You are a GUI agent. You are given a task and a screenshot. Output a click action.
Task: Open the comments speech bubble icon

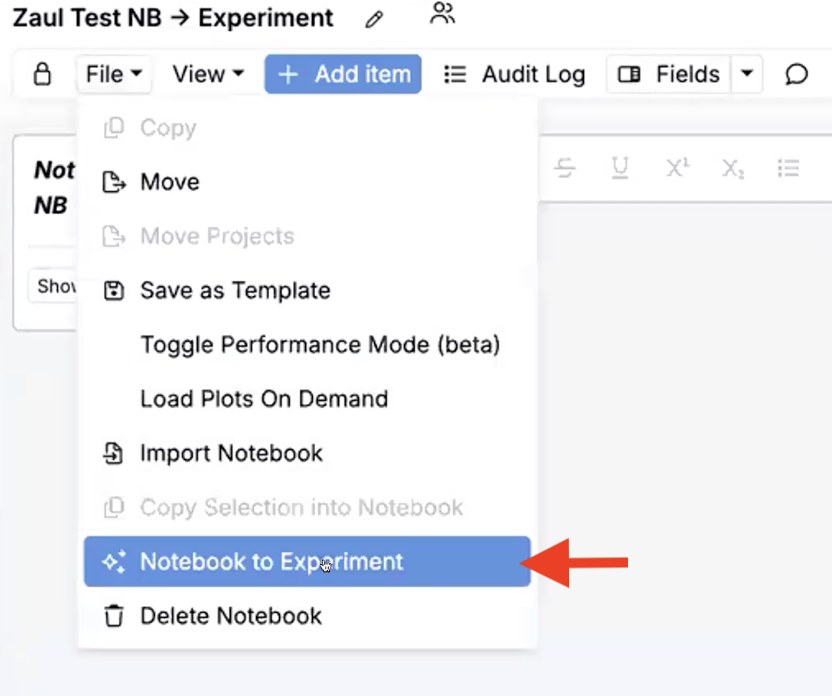[x=796, y=74]
